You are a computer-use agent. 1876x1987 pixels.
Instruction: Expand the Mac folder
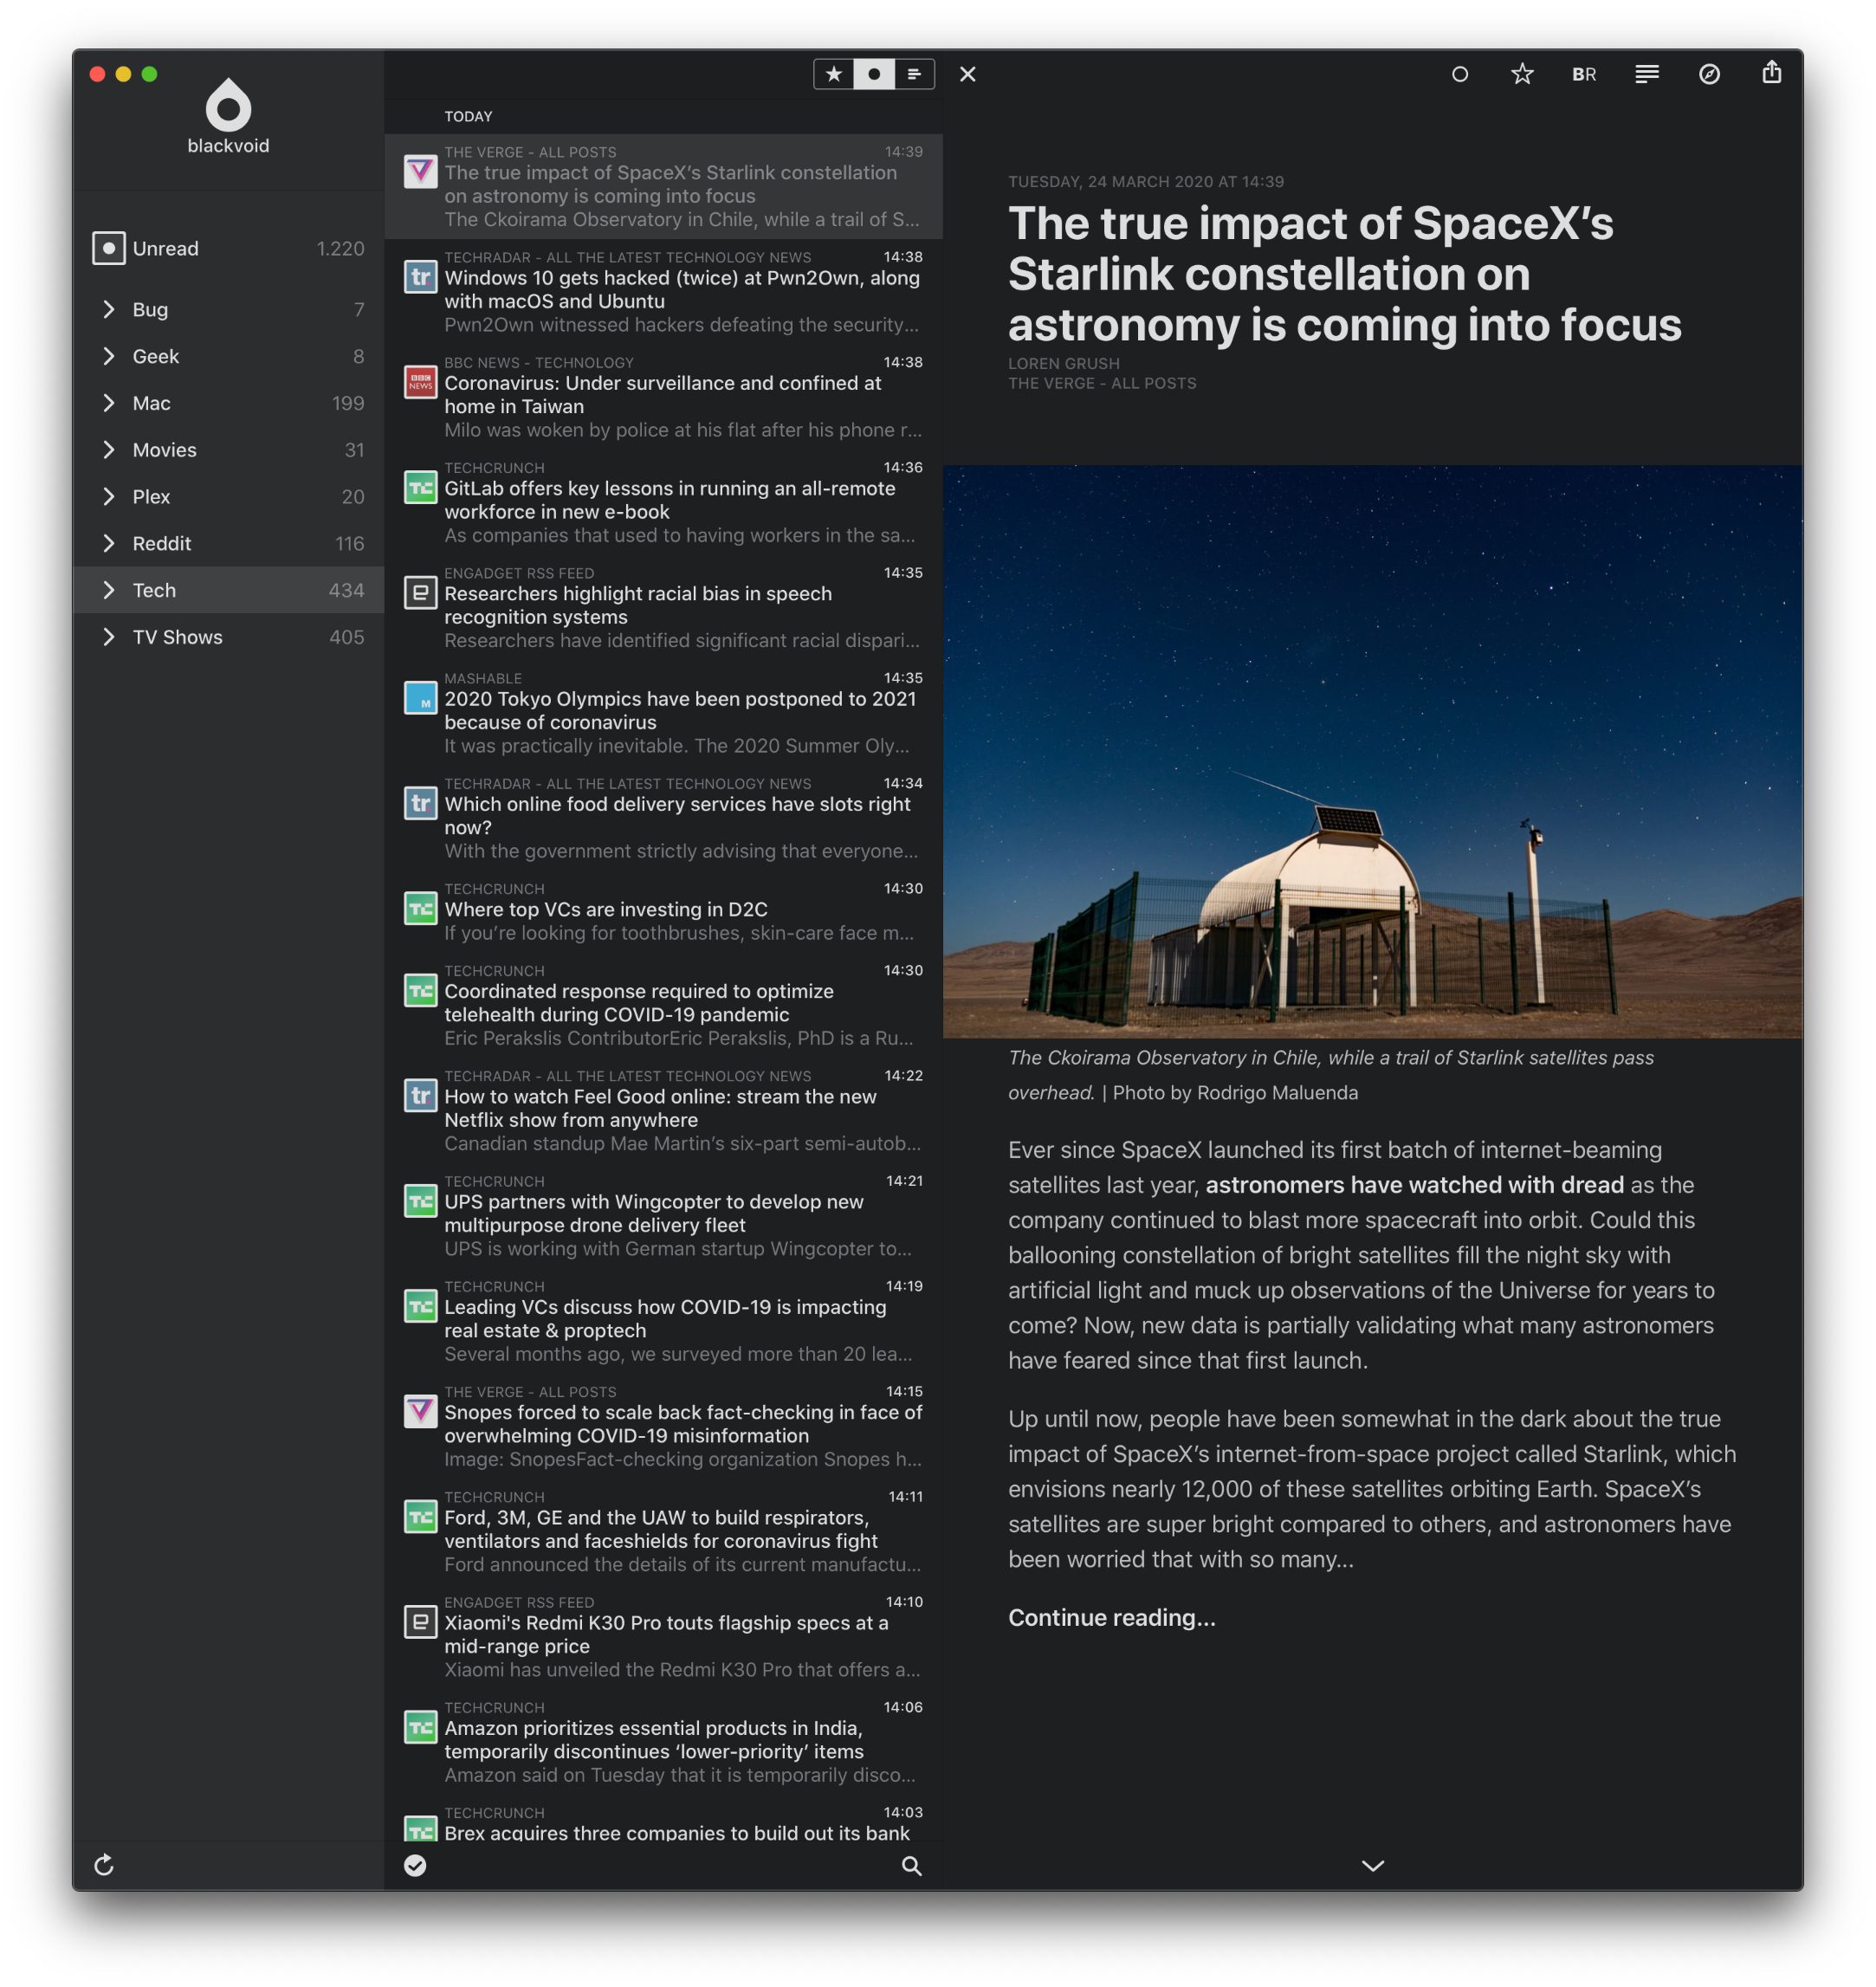(x=108, y=403)
